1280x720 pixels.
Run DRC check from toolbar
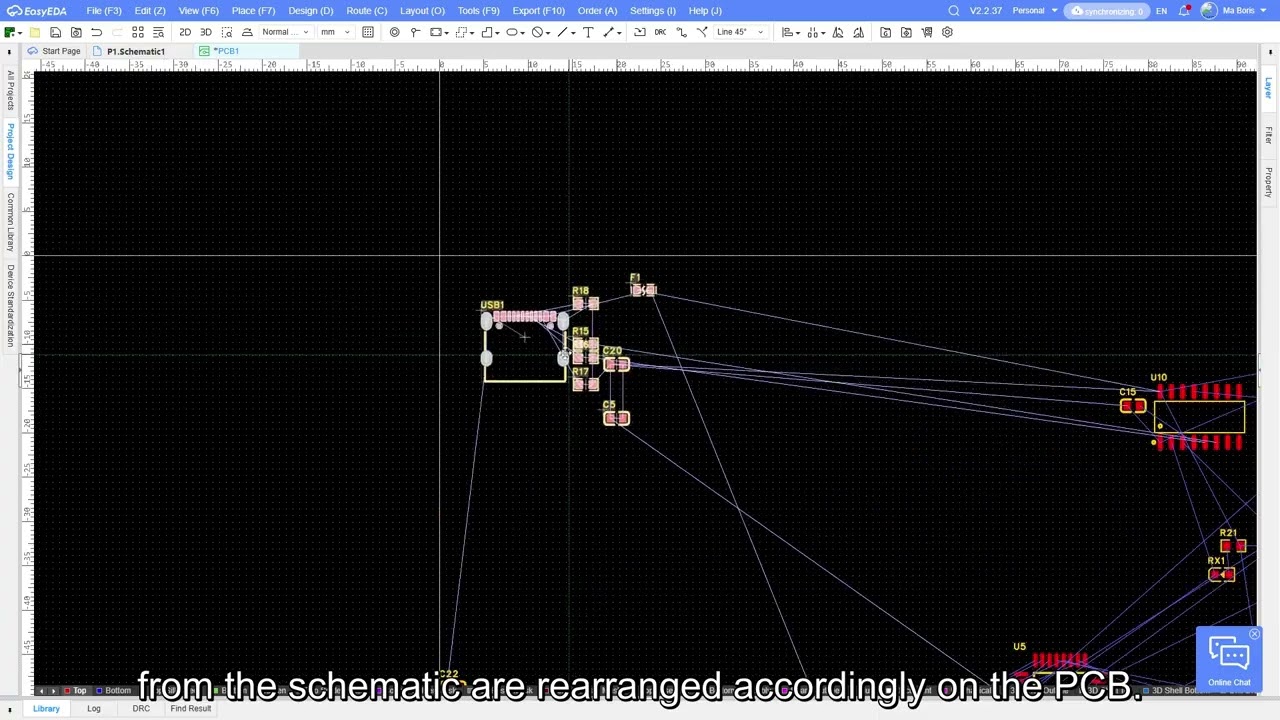click(x=660, y=32)
